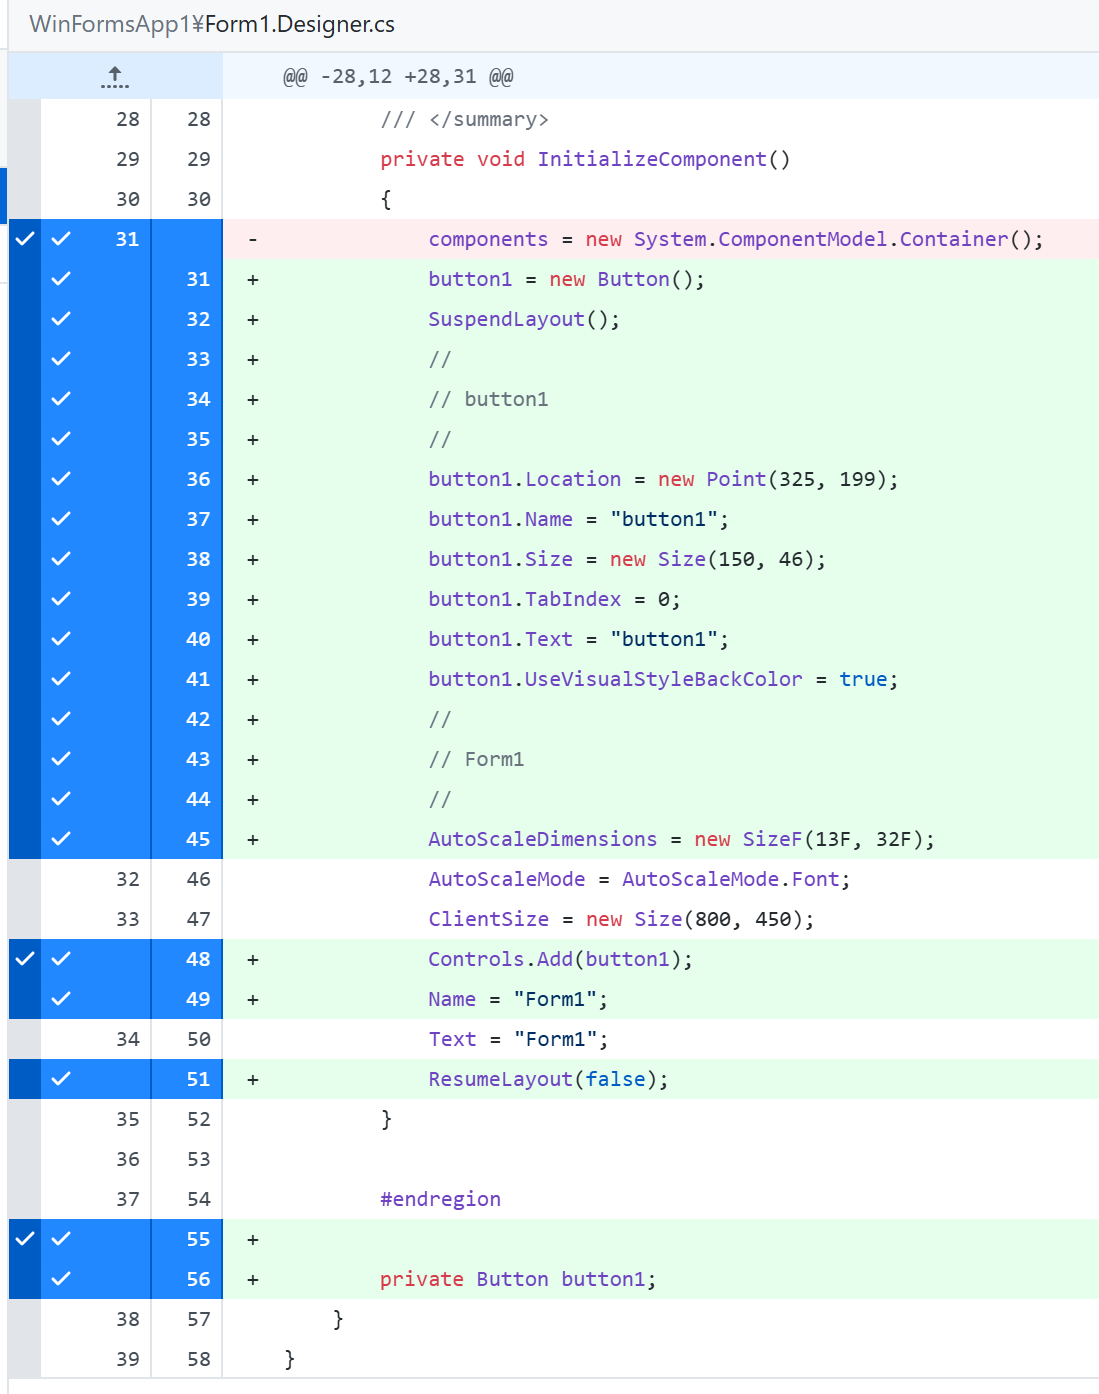Deselect the AutoScaleDimensions line checkmark

(x=61, y=839)
